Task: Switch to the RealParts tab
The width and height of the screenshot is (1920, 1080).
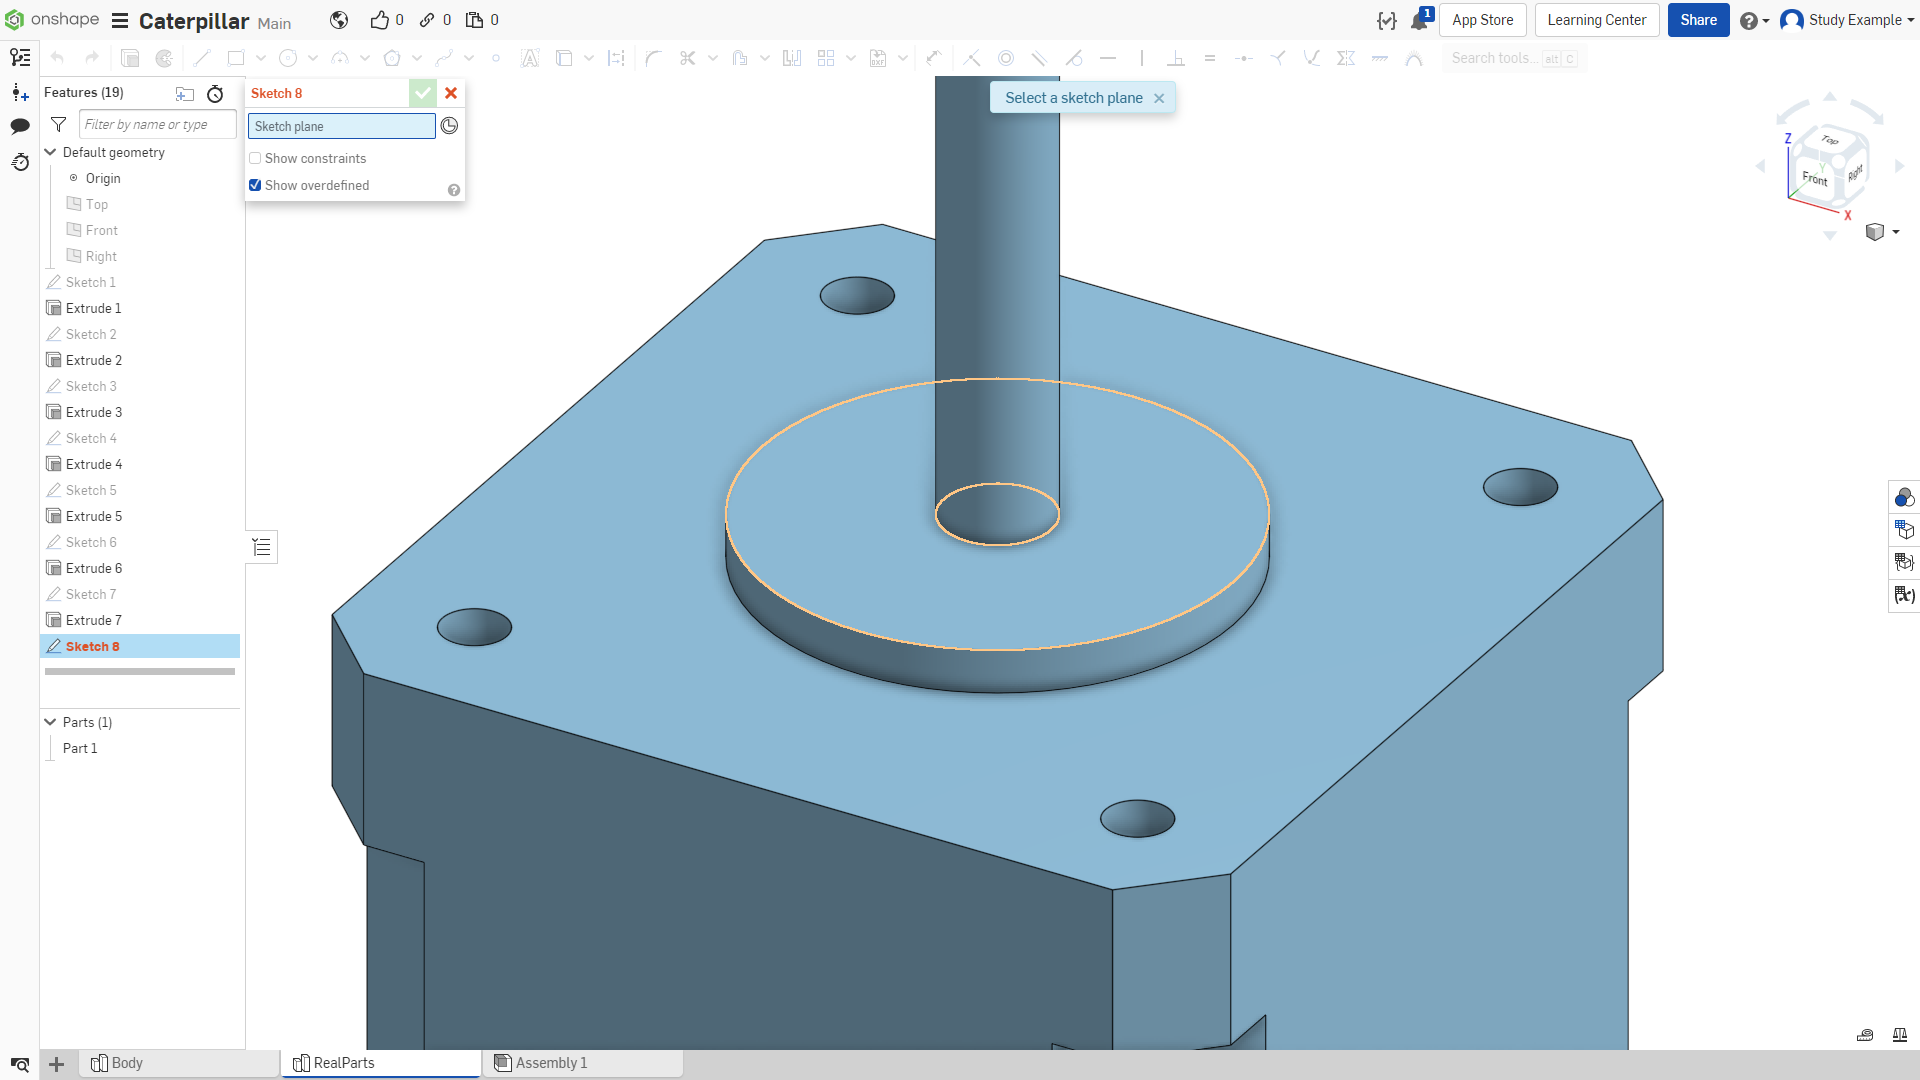Action: coord(381,1063)
